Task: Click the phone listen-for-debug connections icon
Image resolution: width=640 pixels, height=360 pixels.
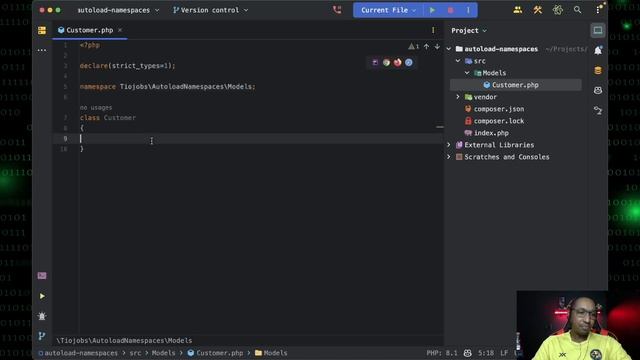Action: (x=337, y=10)
